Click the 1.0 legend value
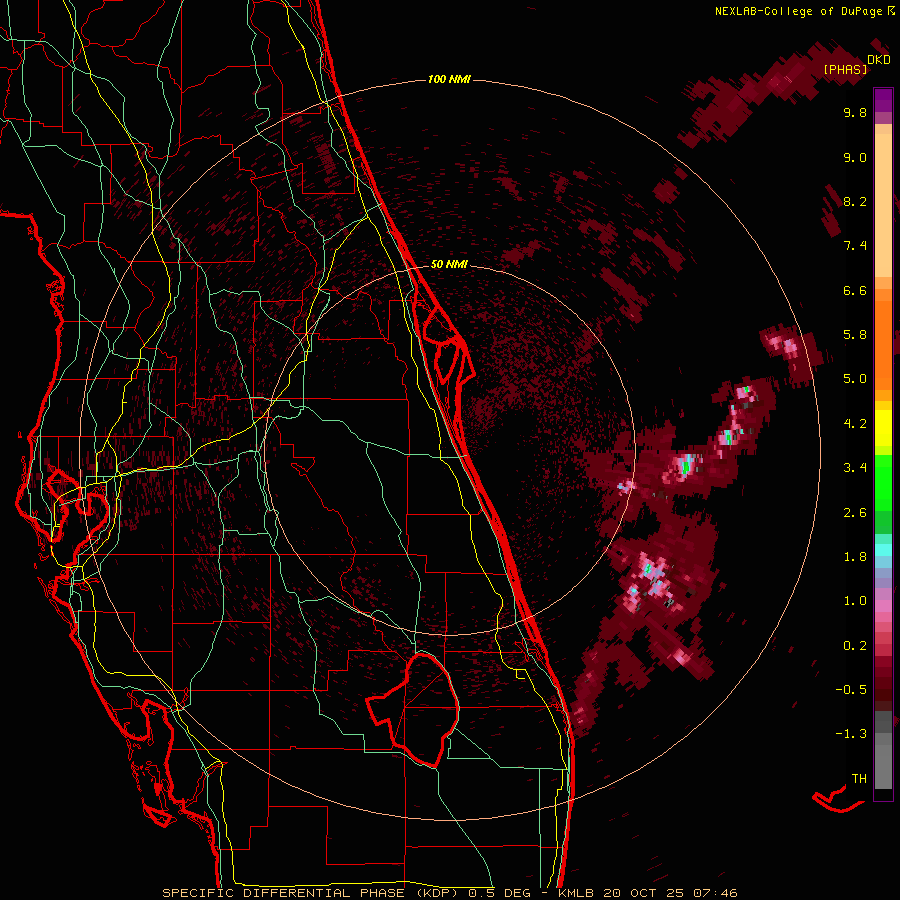Image resolution: width=900 pixels, height=900 pixels. click(855, 601)
